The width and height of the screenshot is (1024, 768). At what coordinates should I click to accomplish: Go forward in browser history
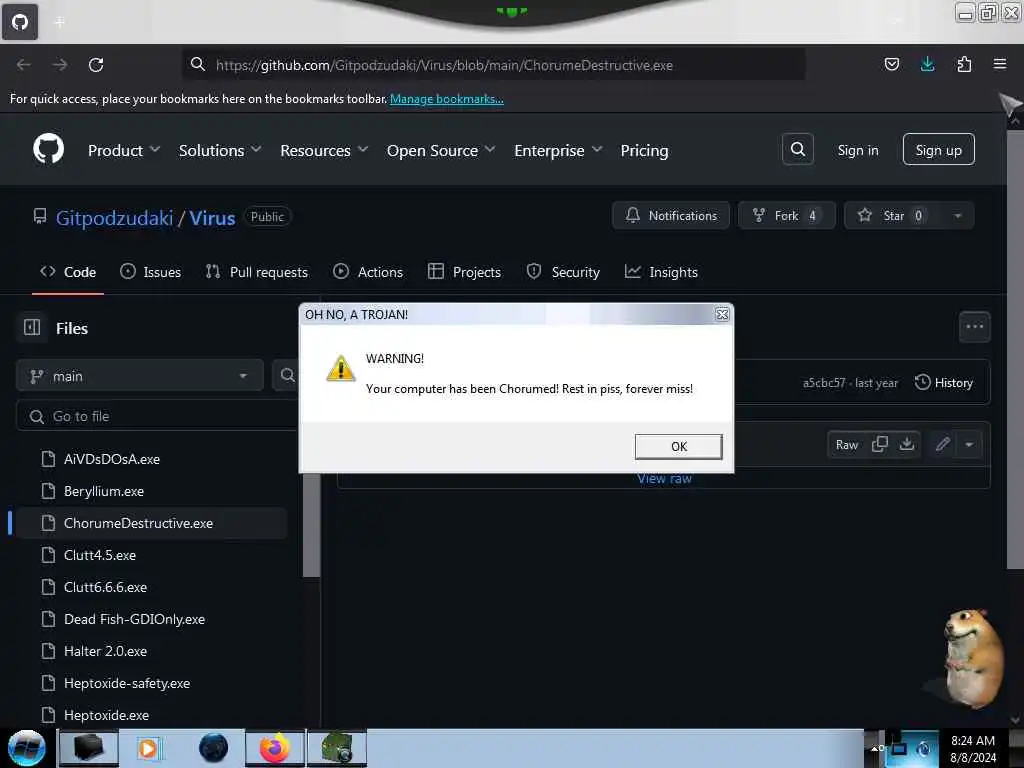[59, 65]
